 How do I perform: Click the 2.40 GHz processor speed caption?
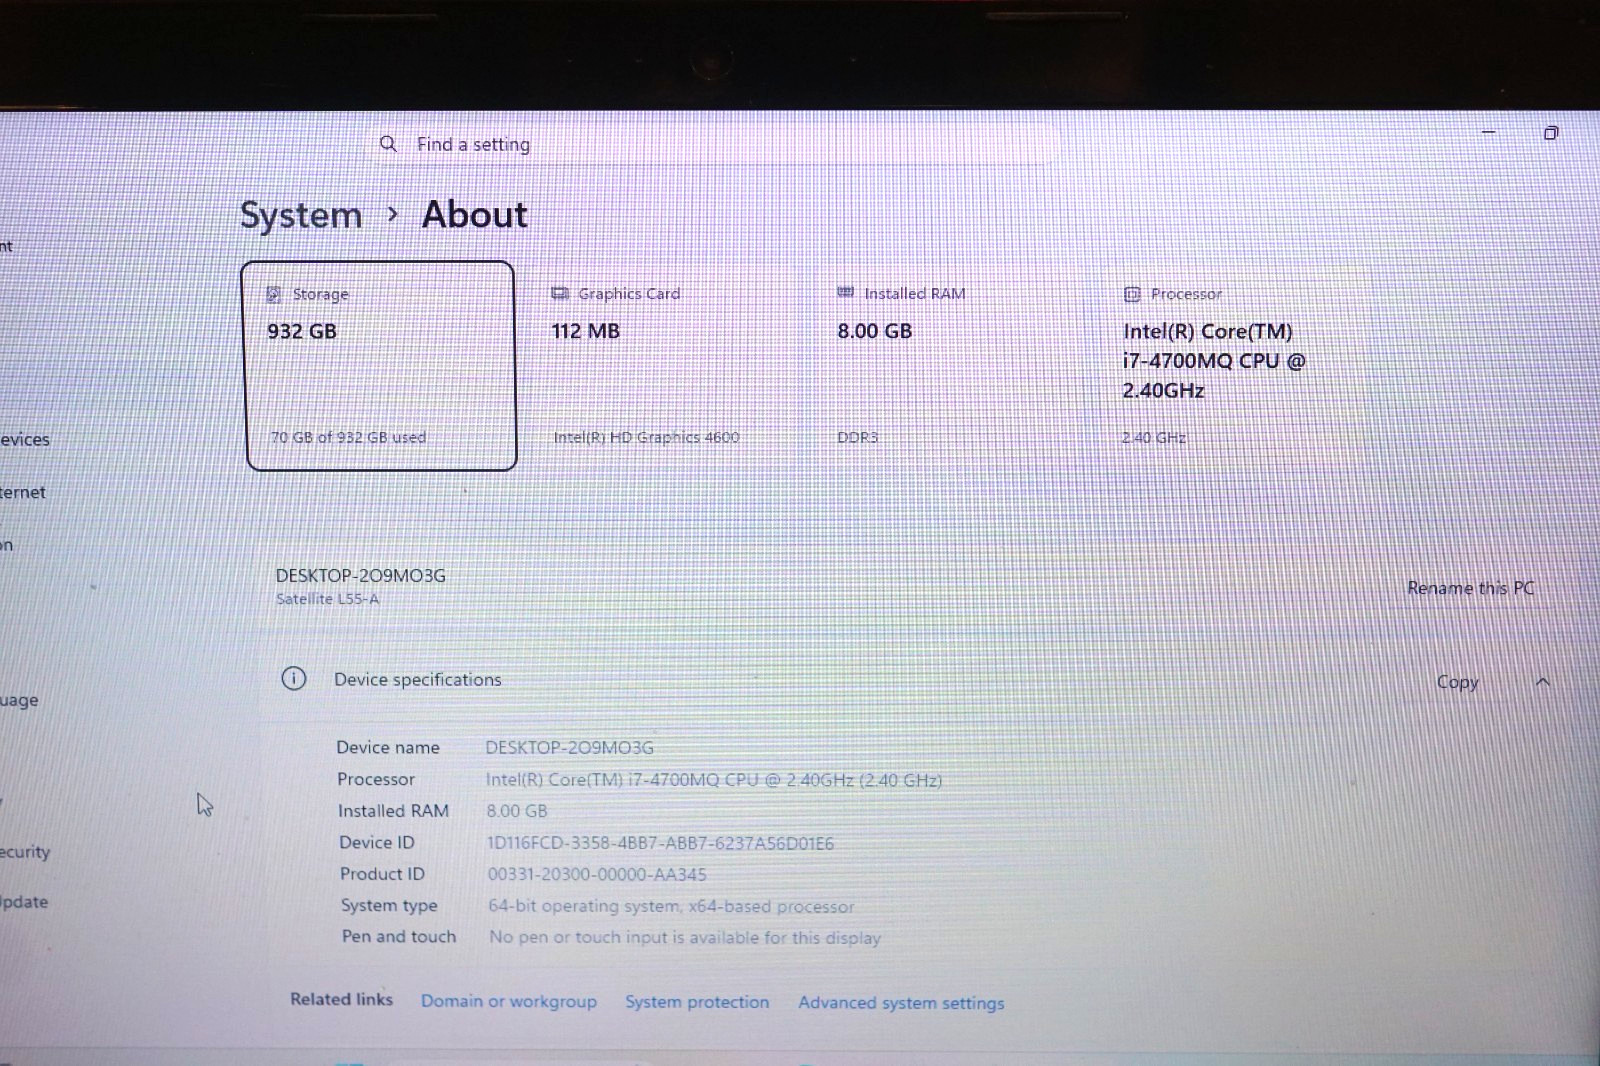(x=1154, y=437)
